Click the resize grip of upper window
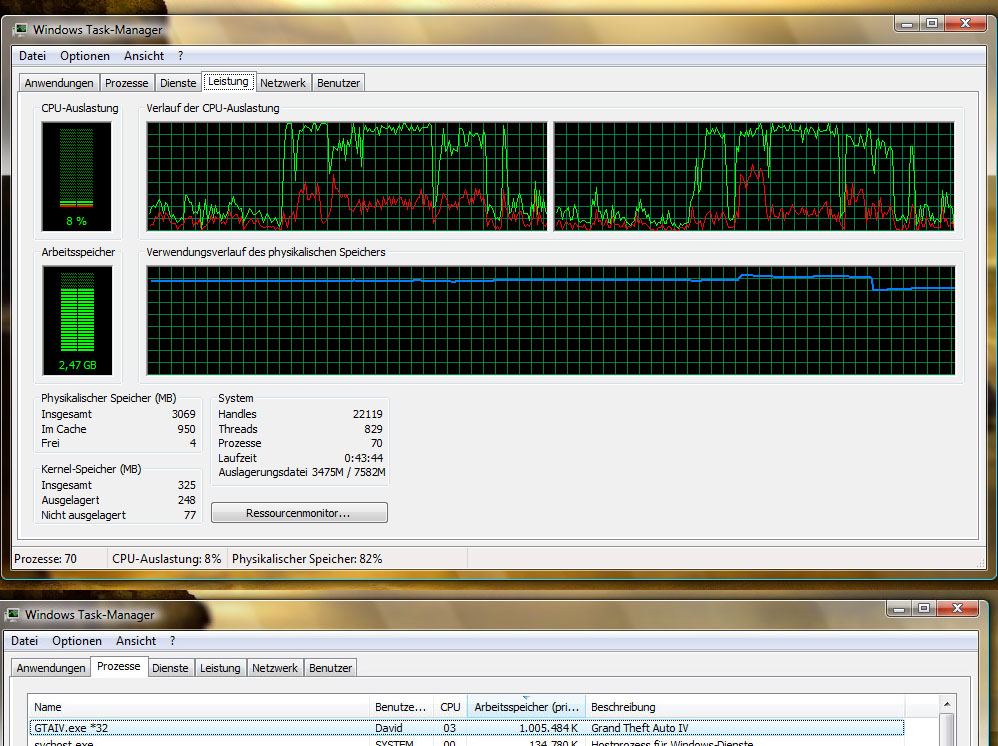The width and height of the screenshot is (998, 746). pos(981,563)
